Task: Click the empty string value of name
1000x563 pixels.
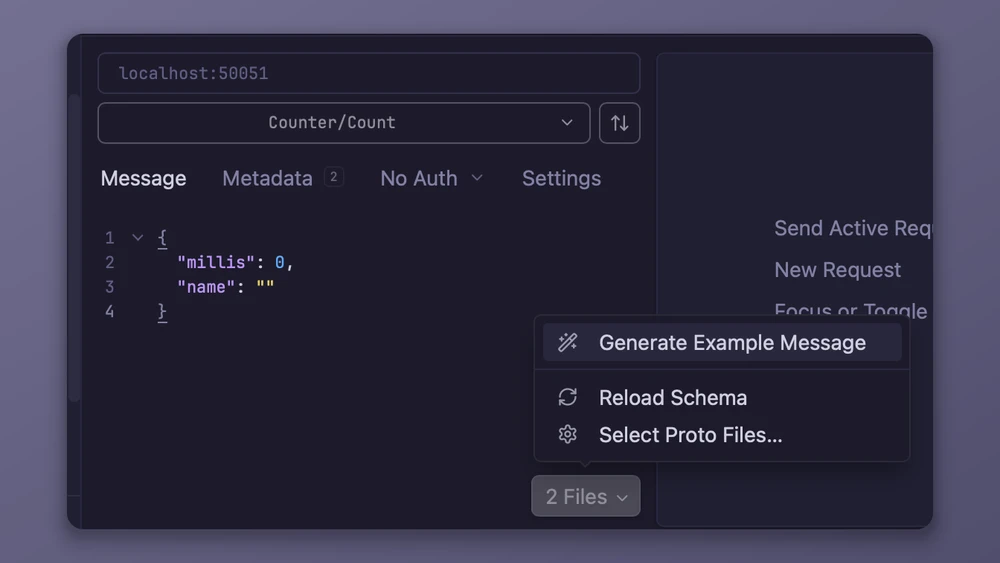Action: tap(265, 286)
